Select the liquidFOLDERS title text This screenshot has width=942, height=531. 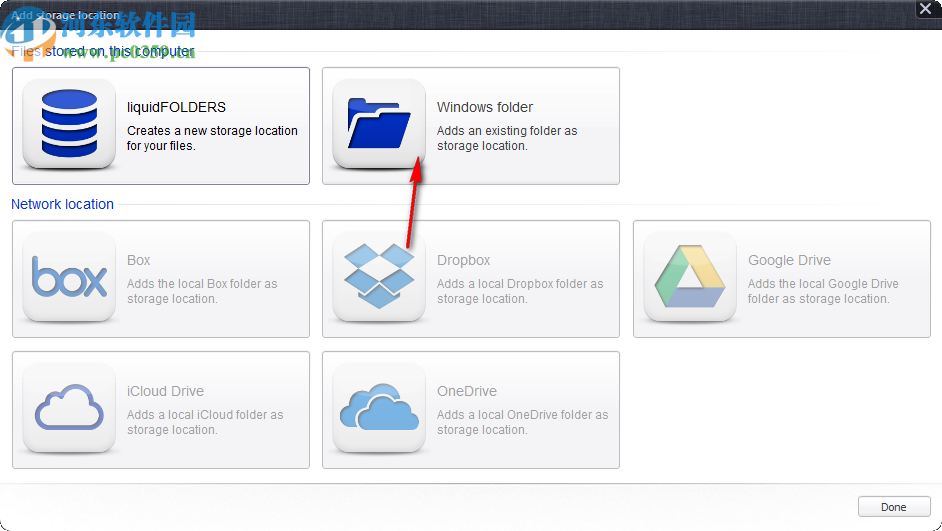[176, 107]
